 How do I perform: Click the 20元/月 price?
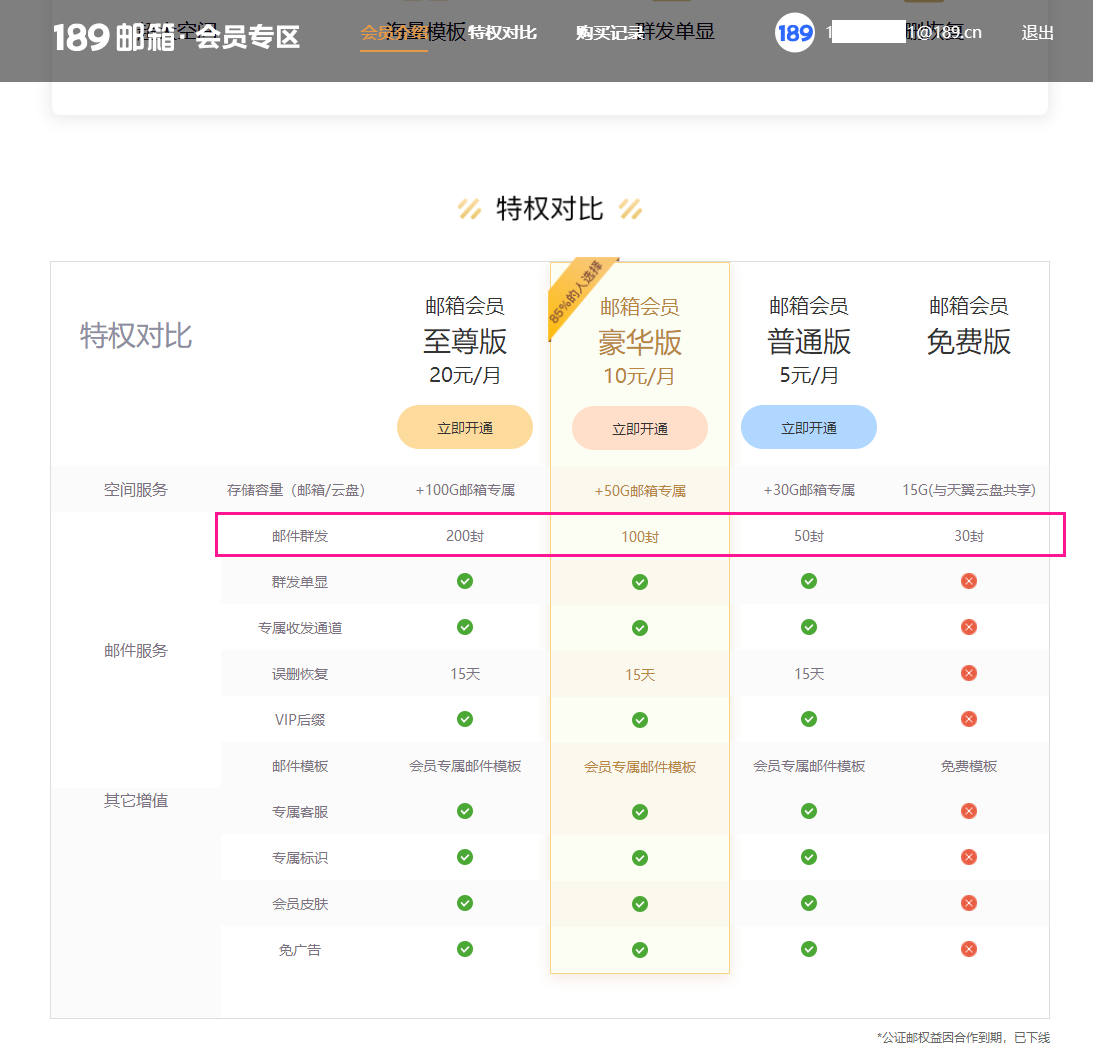pyautogui.click(x=465, y=375)
